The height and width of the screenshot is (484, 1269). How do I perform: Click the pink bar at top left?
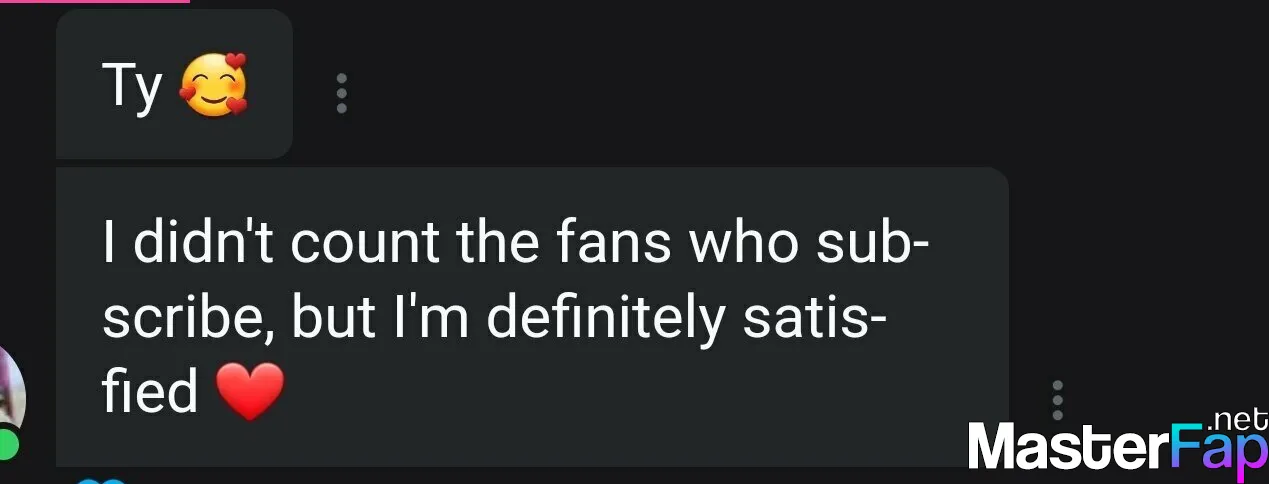[x=94, y=1]
